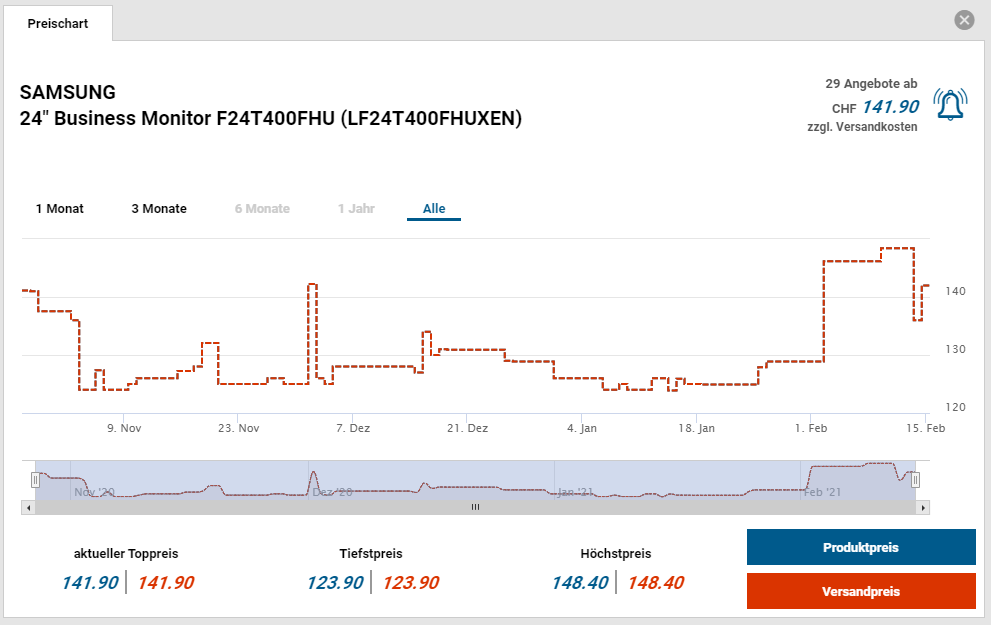The width and height of the screenshot is (991, 625).
Task: Click the 'Höchstpreis' label
Action: click(x=616, y=554)
